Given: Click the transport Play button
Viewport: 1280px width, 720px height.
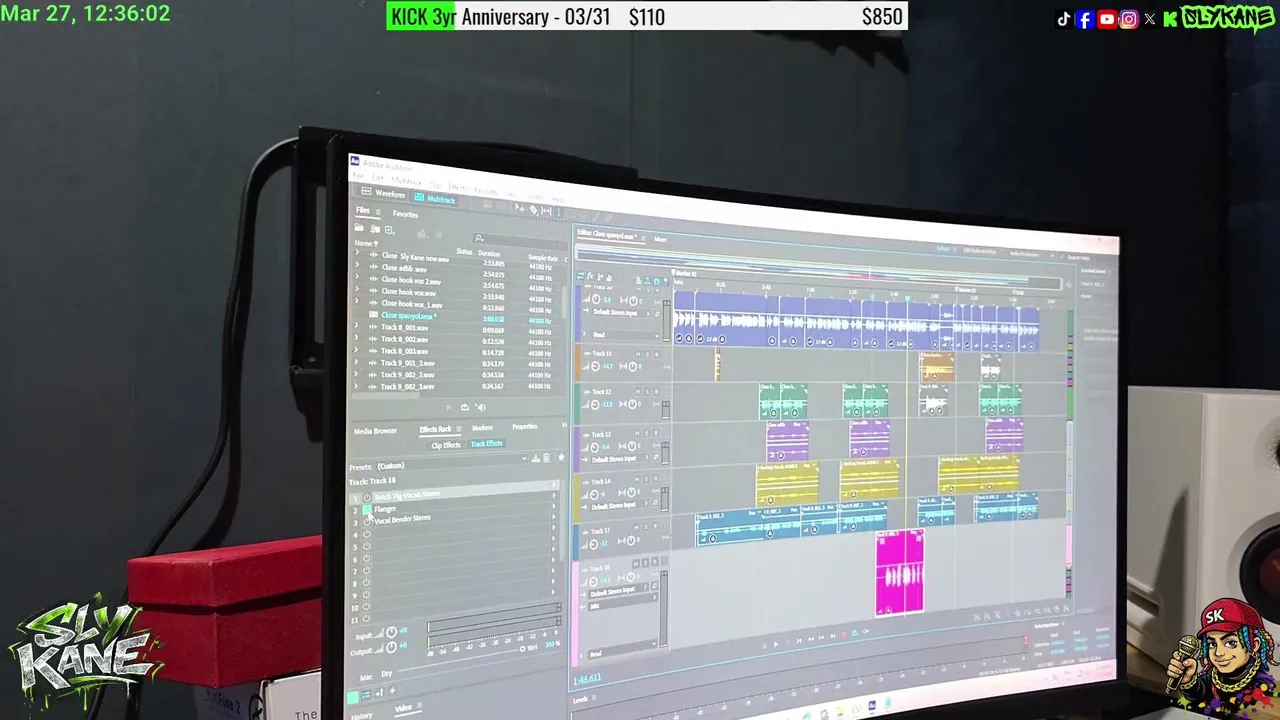Looking at the screenshot, I should pyautogui.click(x=776, y=644).
